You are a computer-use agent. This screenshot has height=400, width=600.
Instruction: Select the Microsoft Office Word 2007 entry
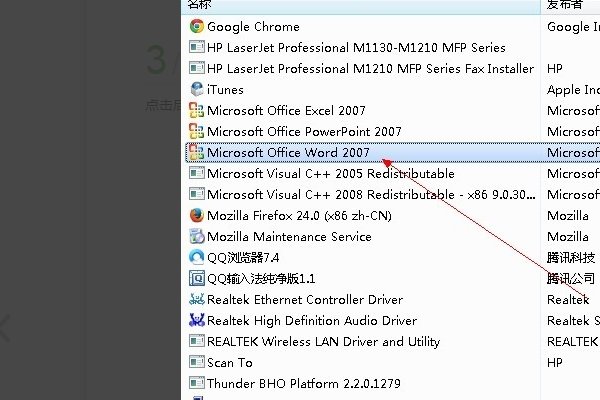pos(288,153)
